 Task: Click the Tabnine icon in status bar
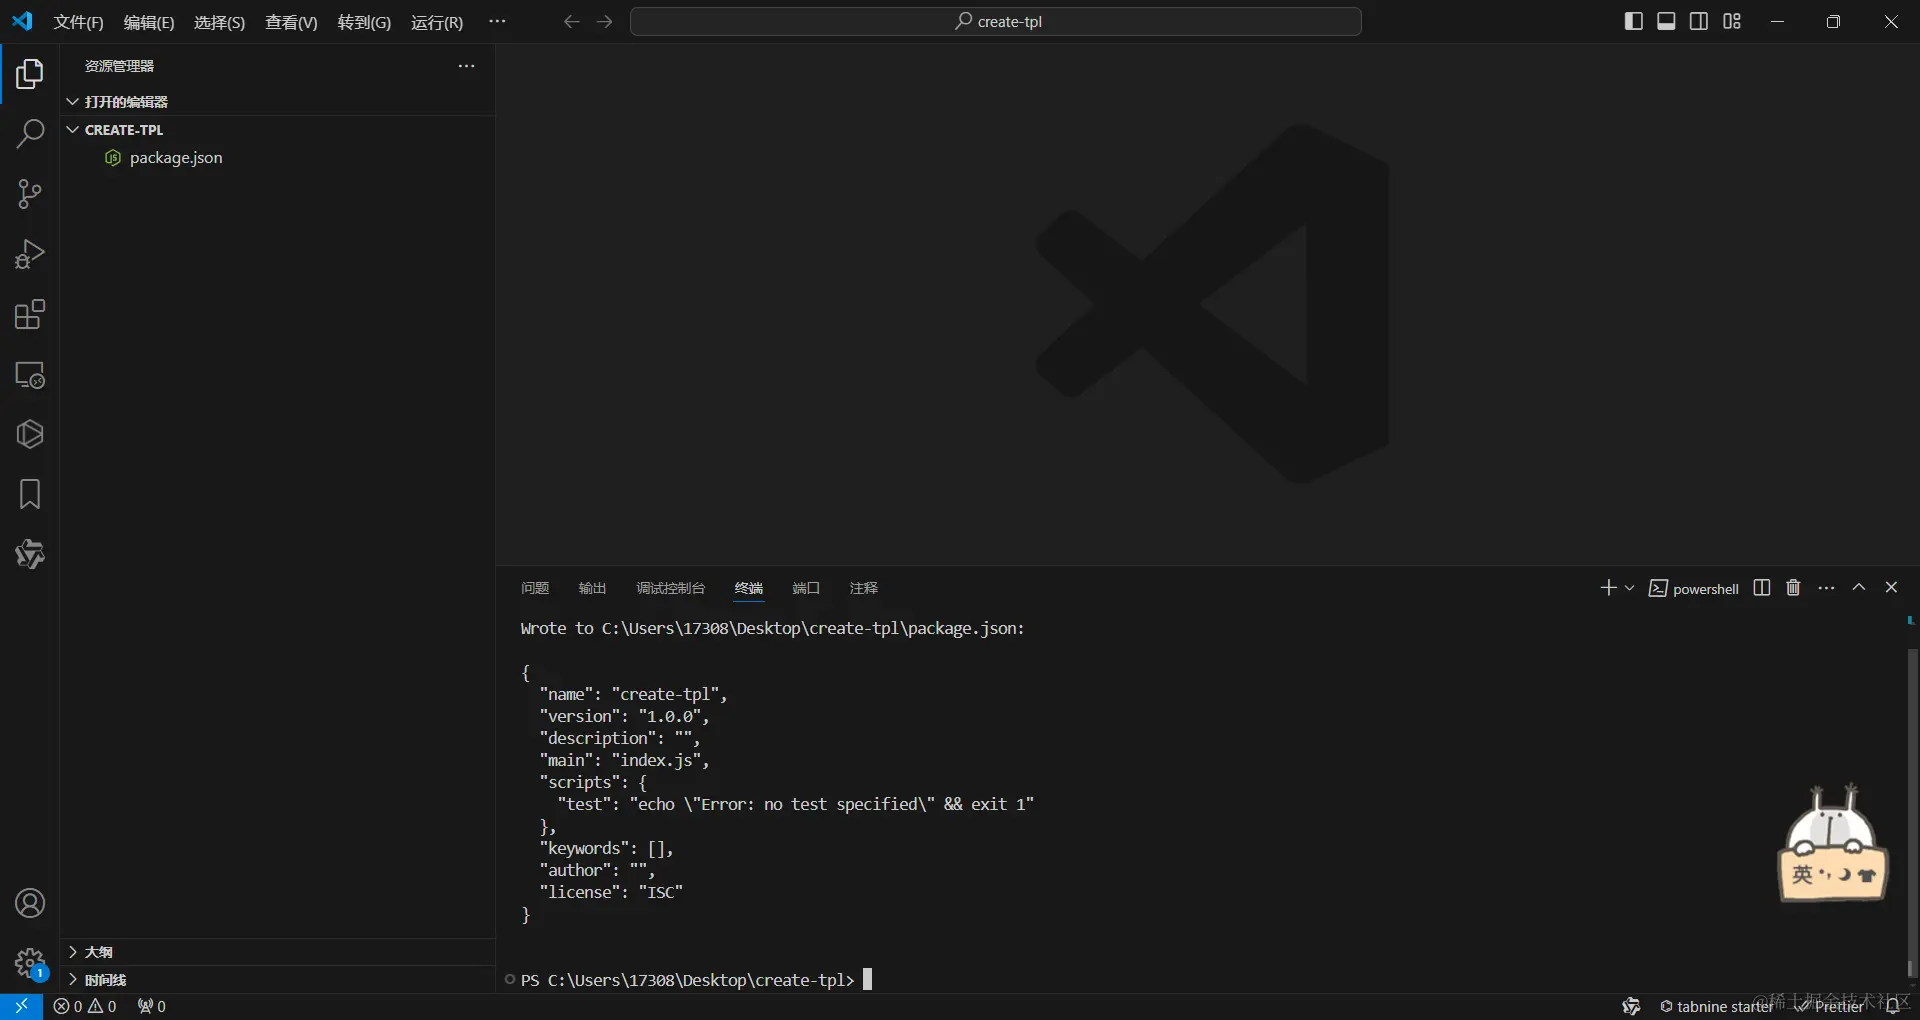(1631, 1006)
